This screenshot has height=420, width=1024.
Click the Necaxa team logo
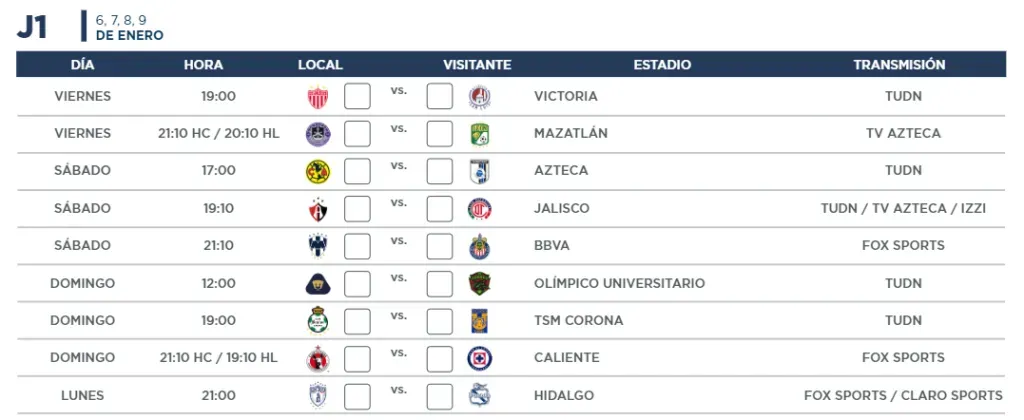pos(318,97)
